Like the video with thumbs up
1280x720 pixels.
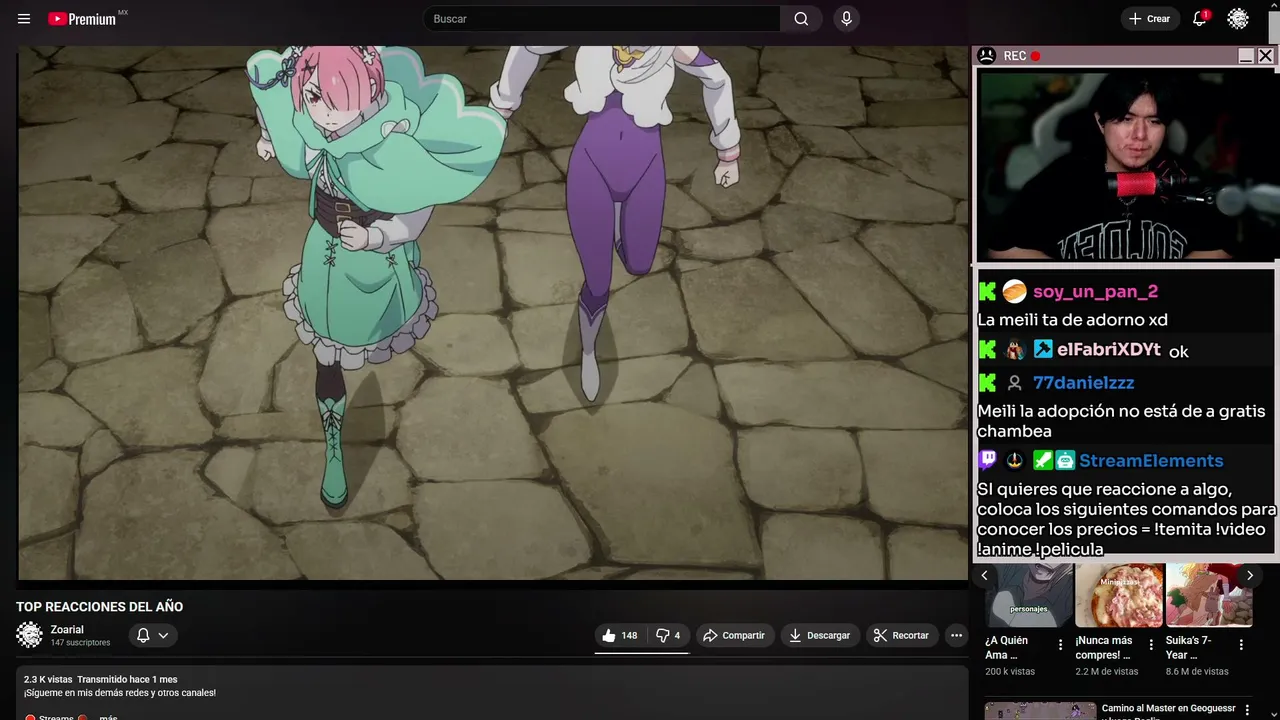(x=619, y=635)
